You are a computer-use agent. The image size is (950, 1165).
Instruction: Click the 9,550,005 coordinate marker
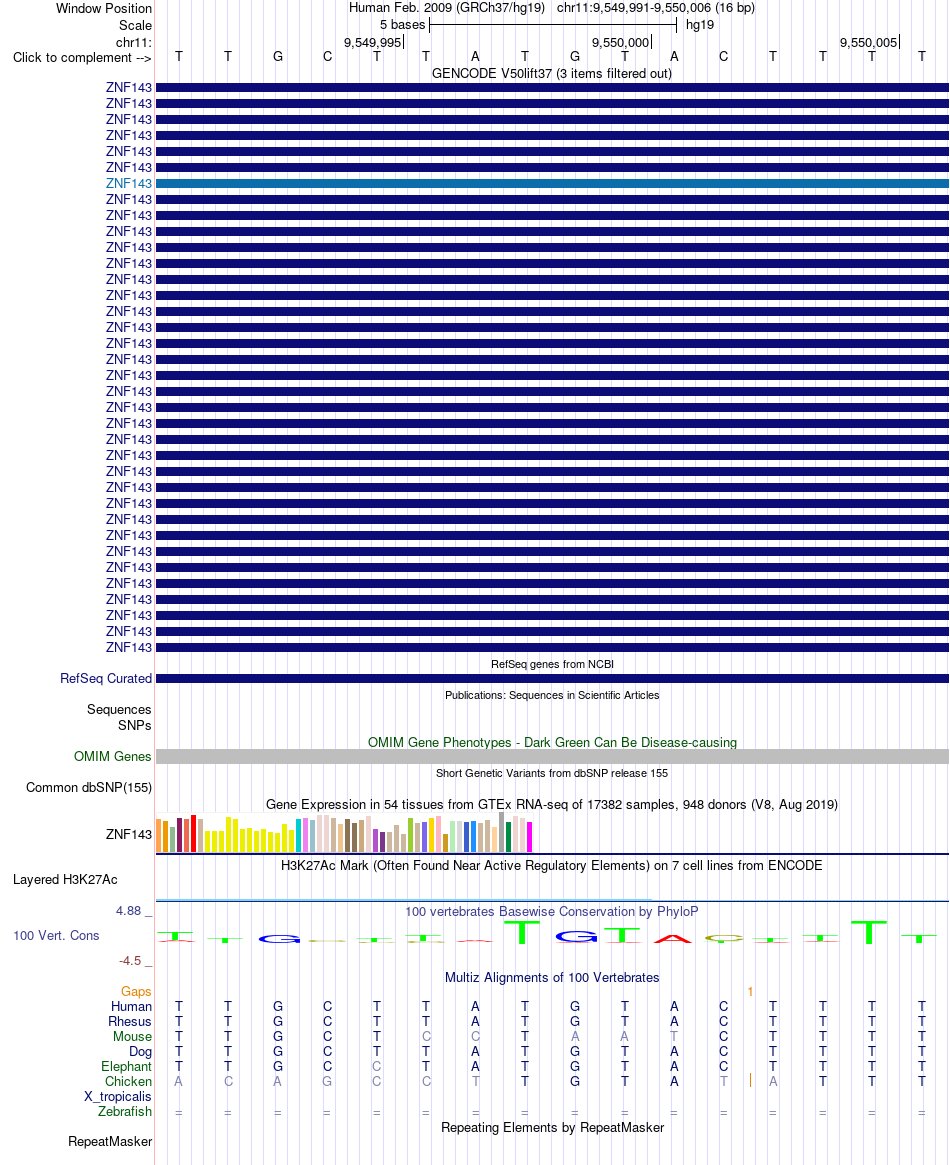point(869,43)
